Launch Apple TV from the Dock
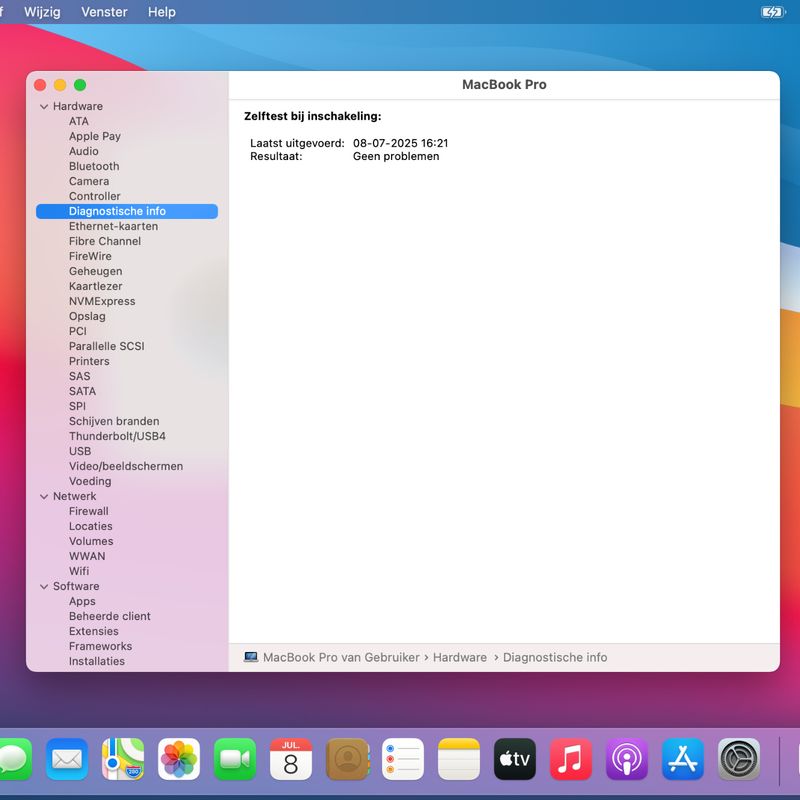 (515, 759)
